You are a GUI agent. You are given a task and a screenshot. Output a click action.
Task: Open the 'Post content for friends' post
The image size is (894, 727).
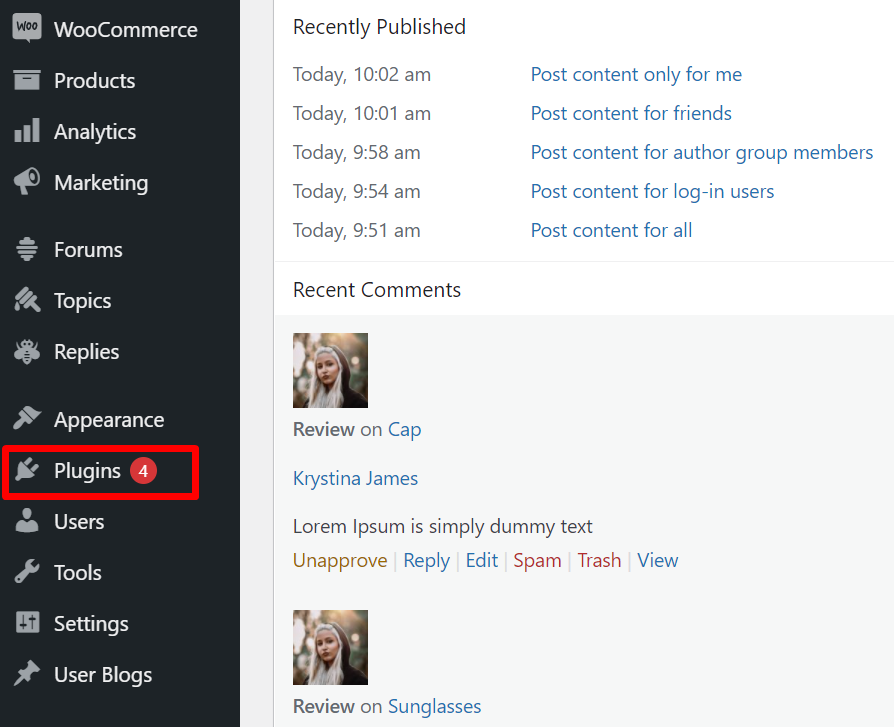click(x=631, y=113)
